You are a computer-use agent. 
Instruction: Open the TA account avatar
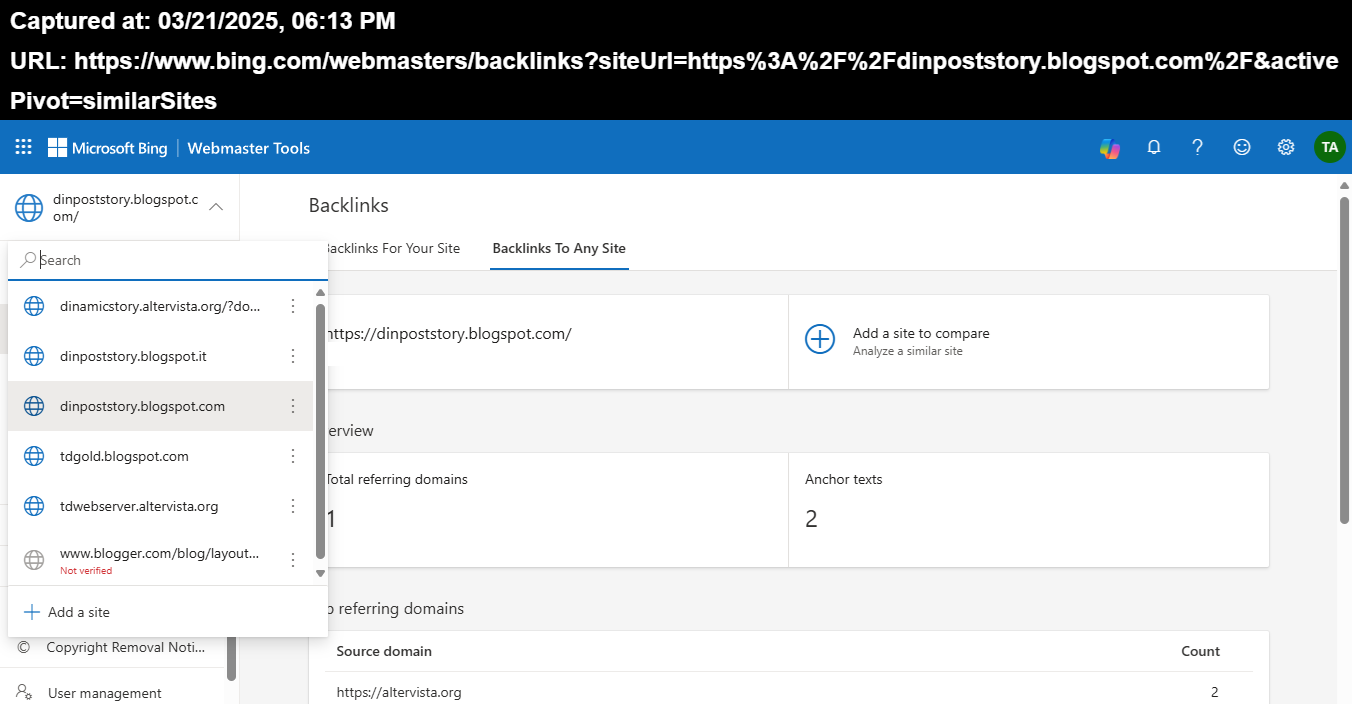point(1330,148)
